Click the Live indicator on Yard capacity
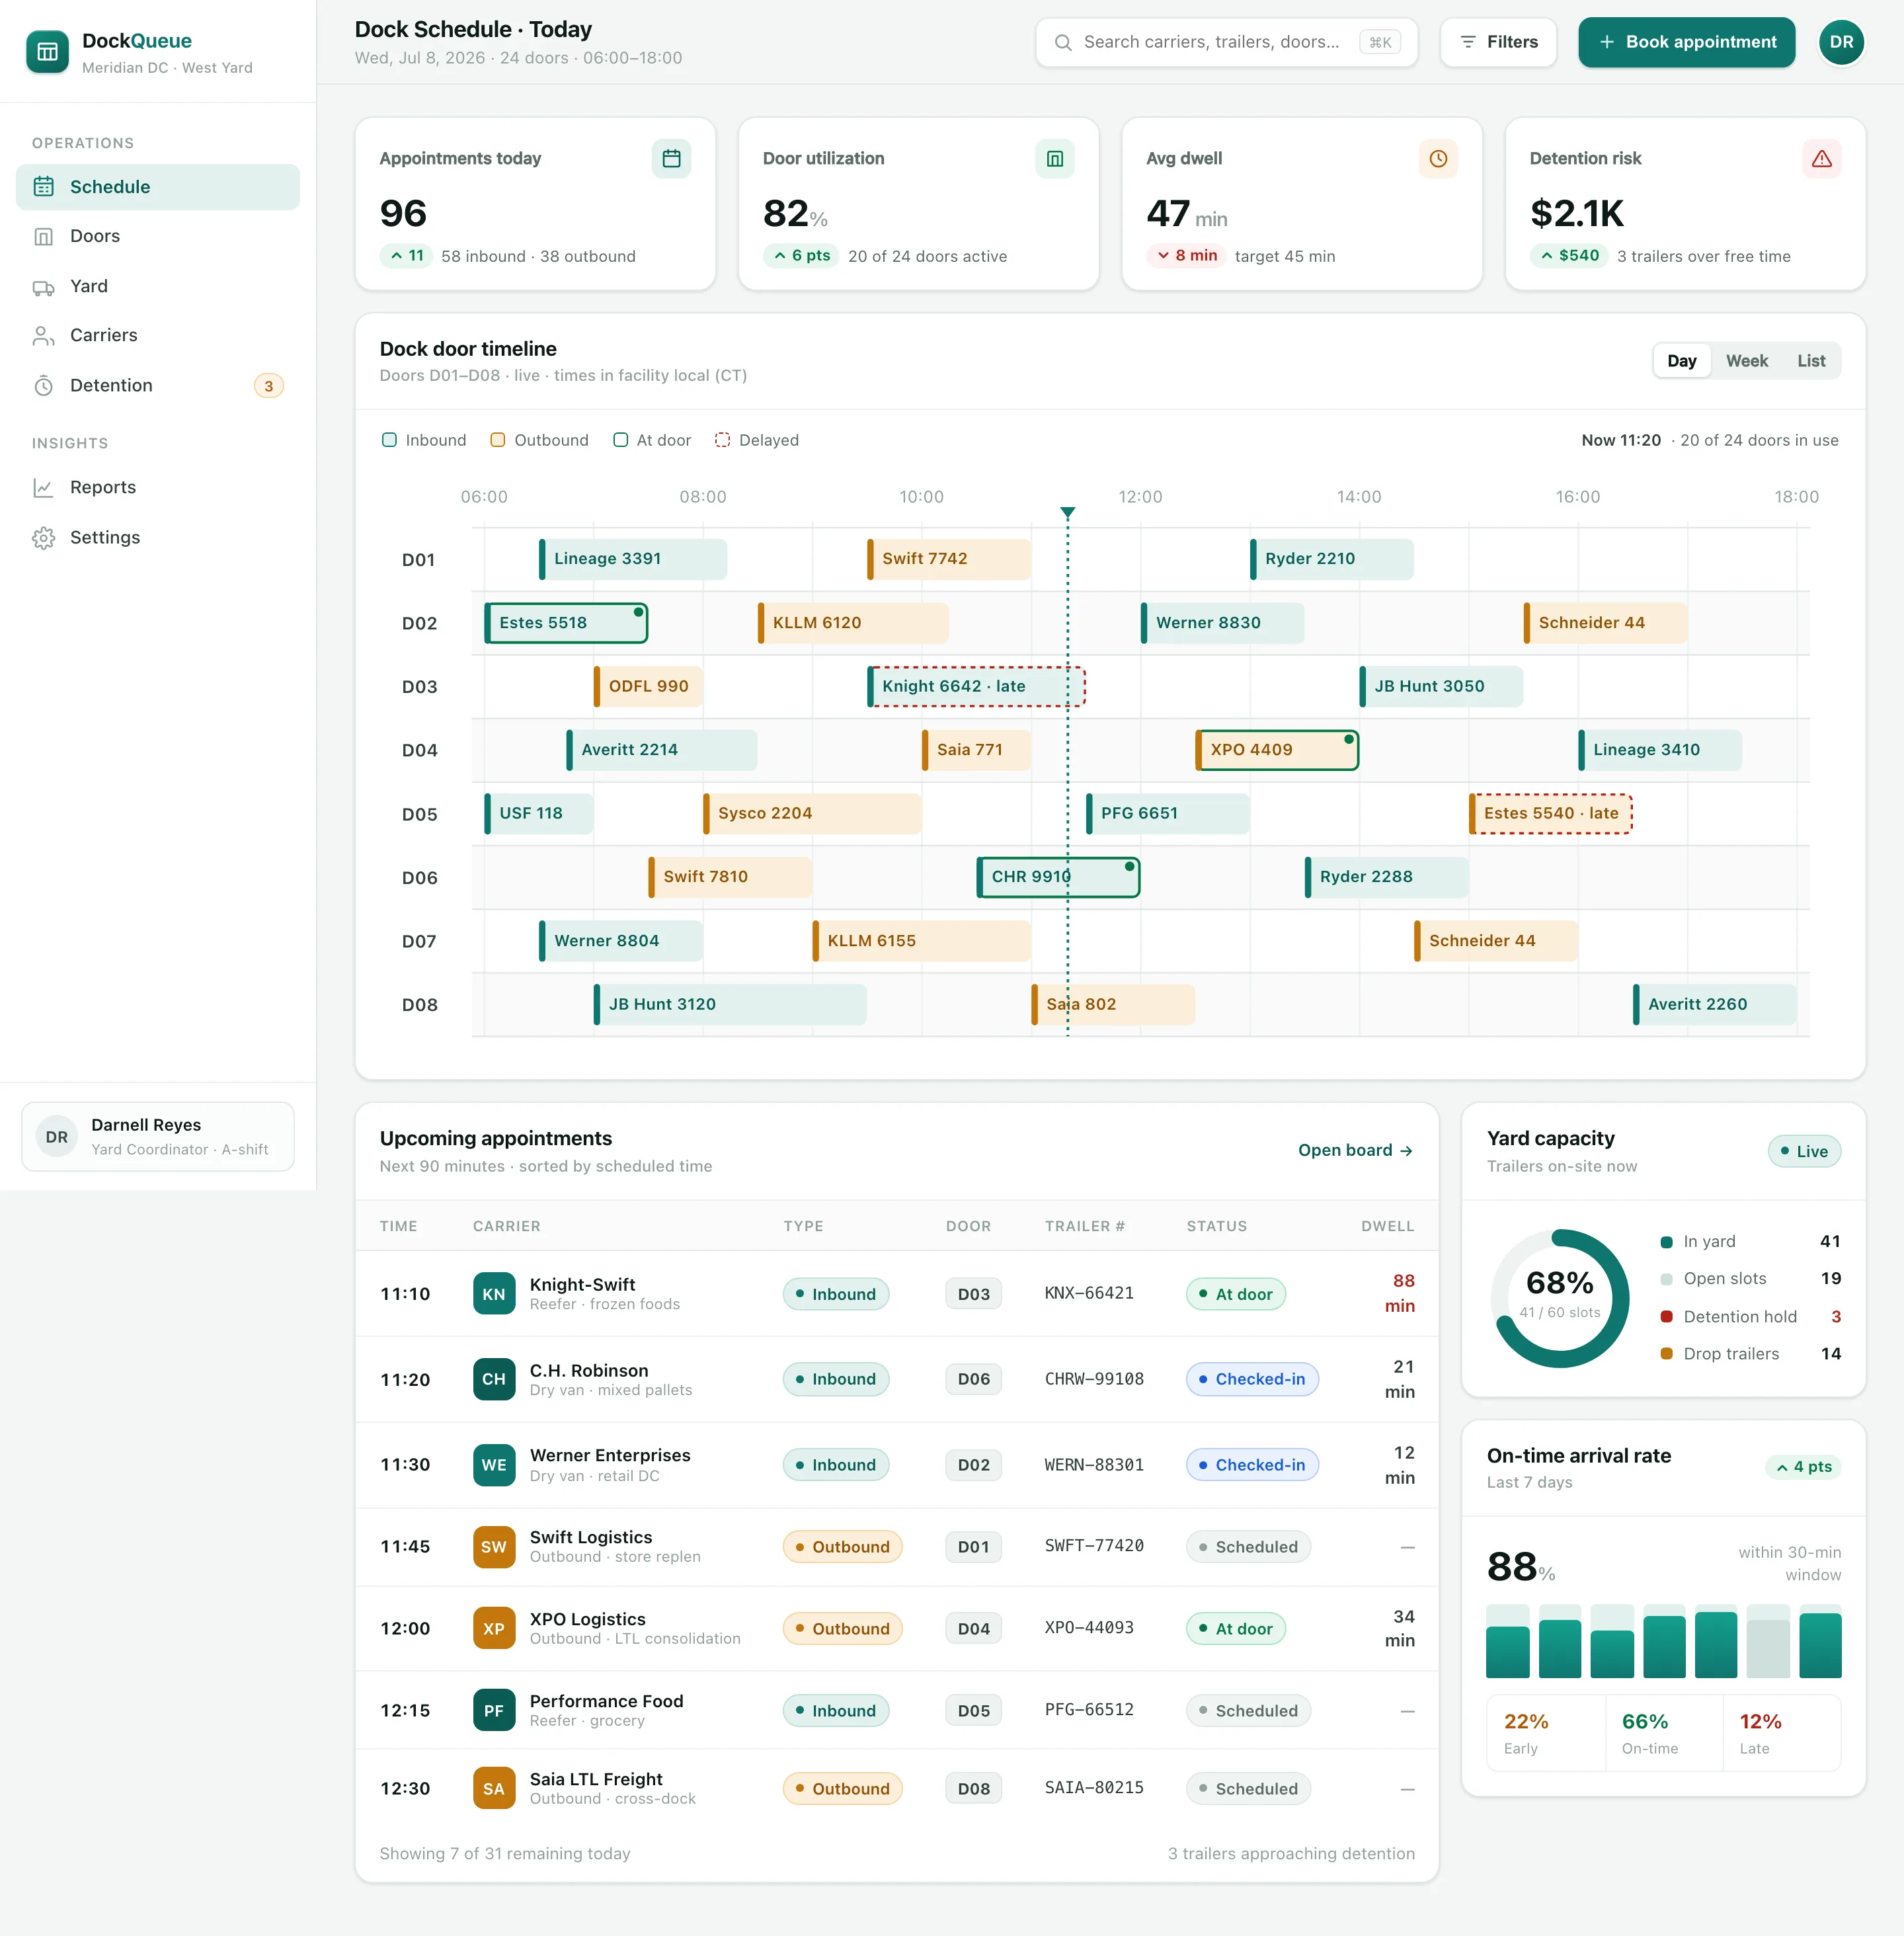 tap(1804, 1151)
